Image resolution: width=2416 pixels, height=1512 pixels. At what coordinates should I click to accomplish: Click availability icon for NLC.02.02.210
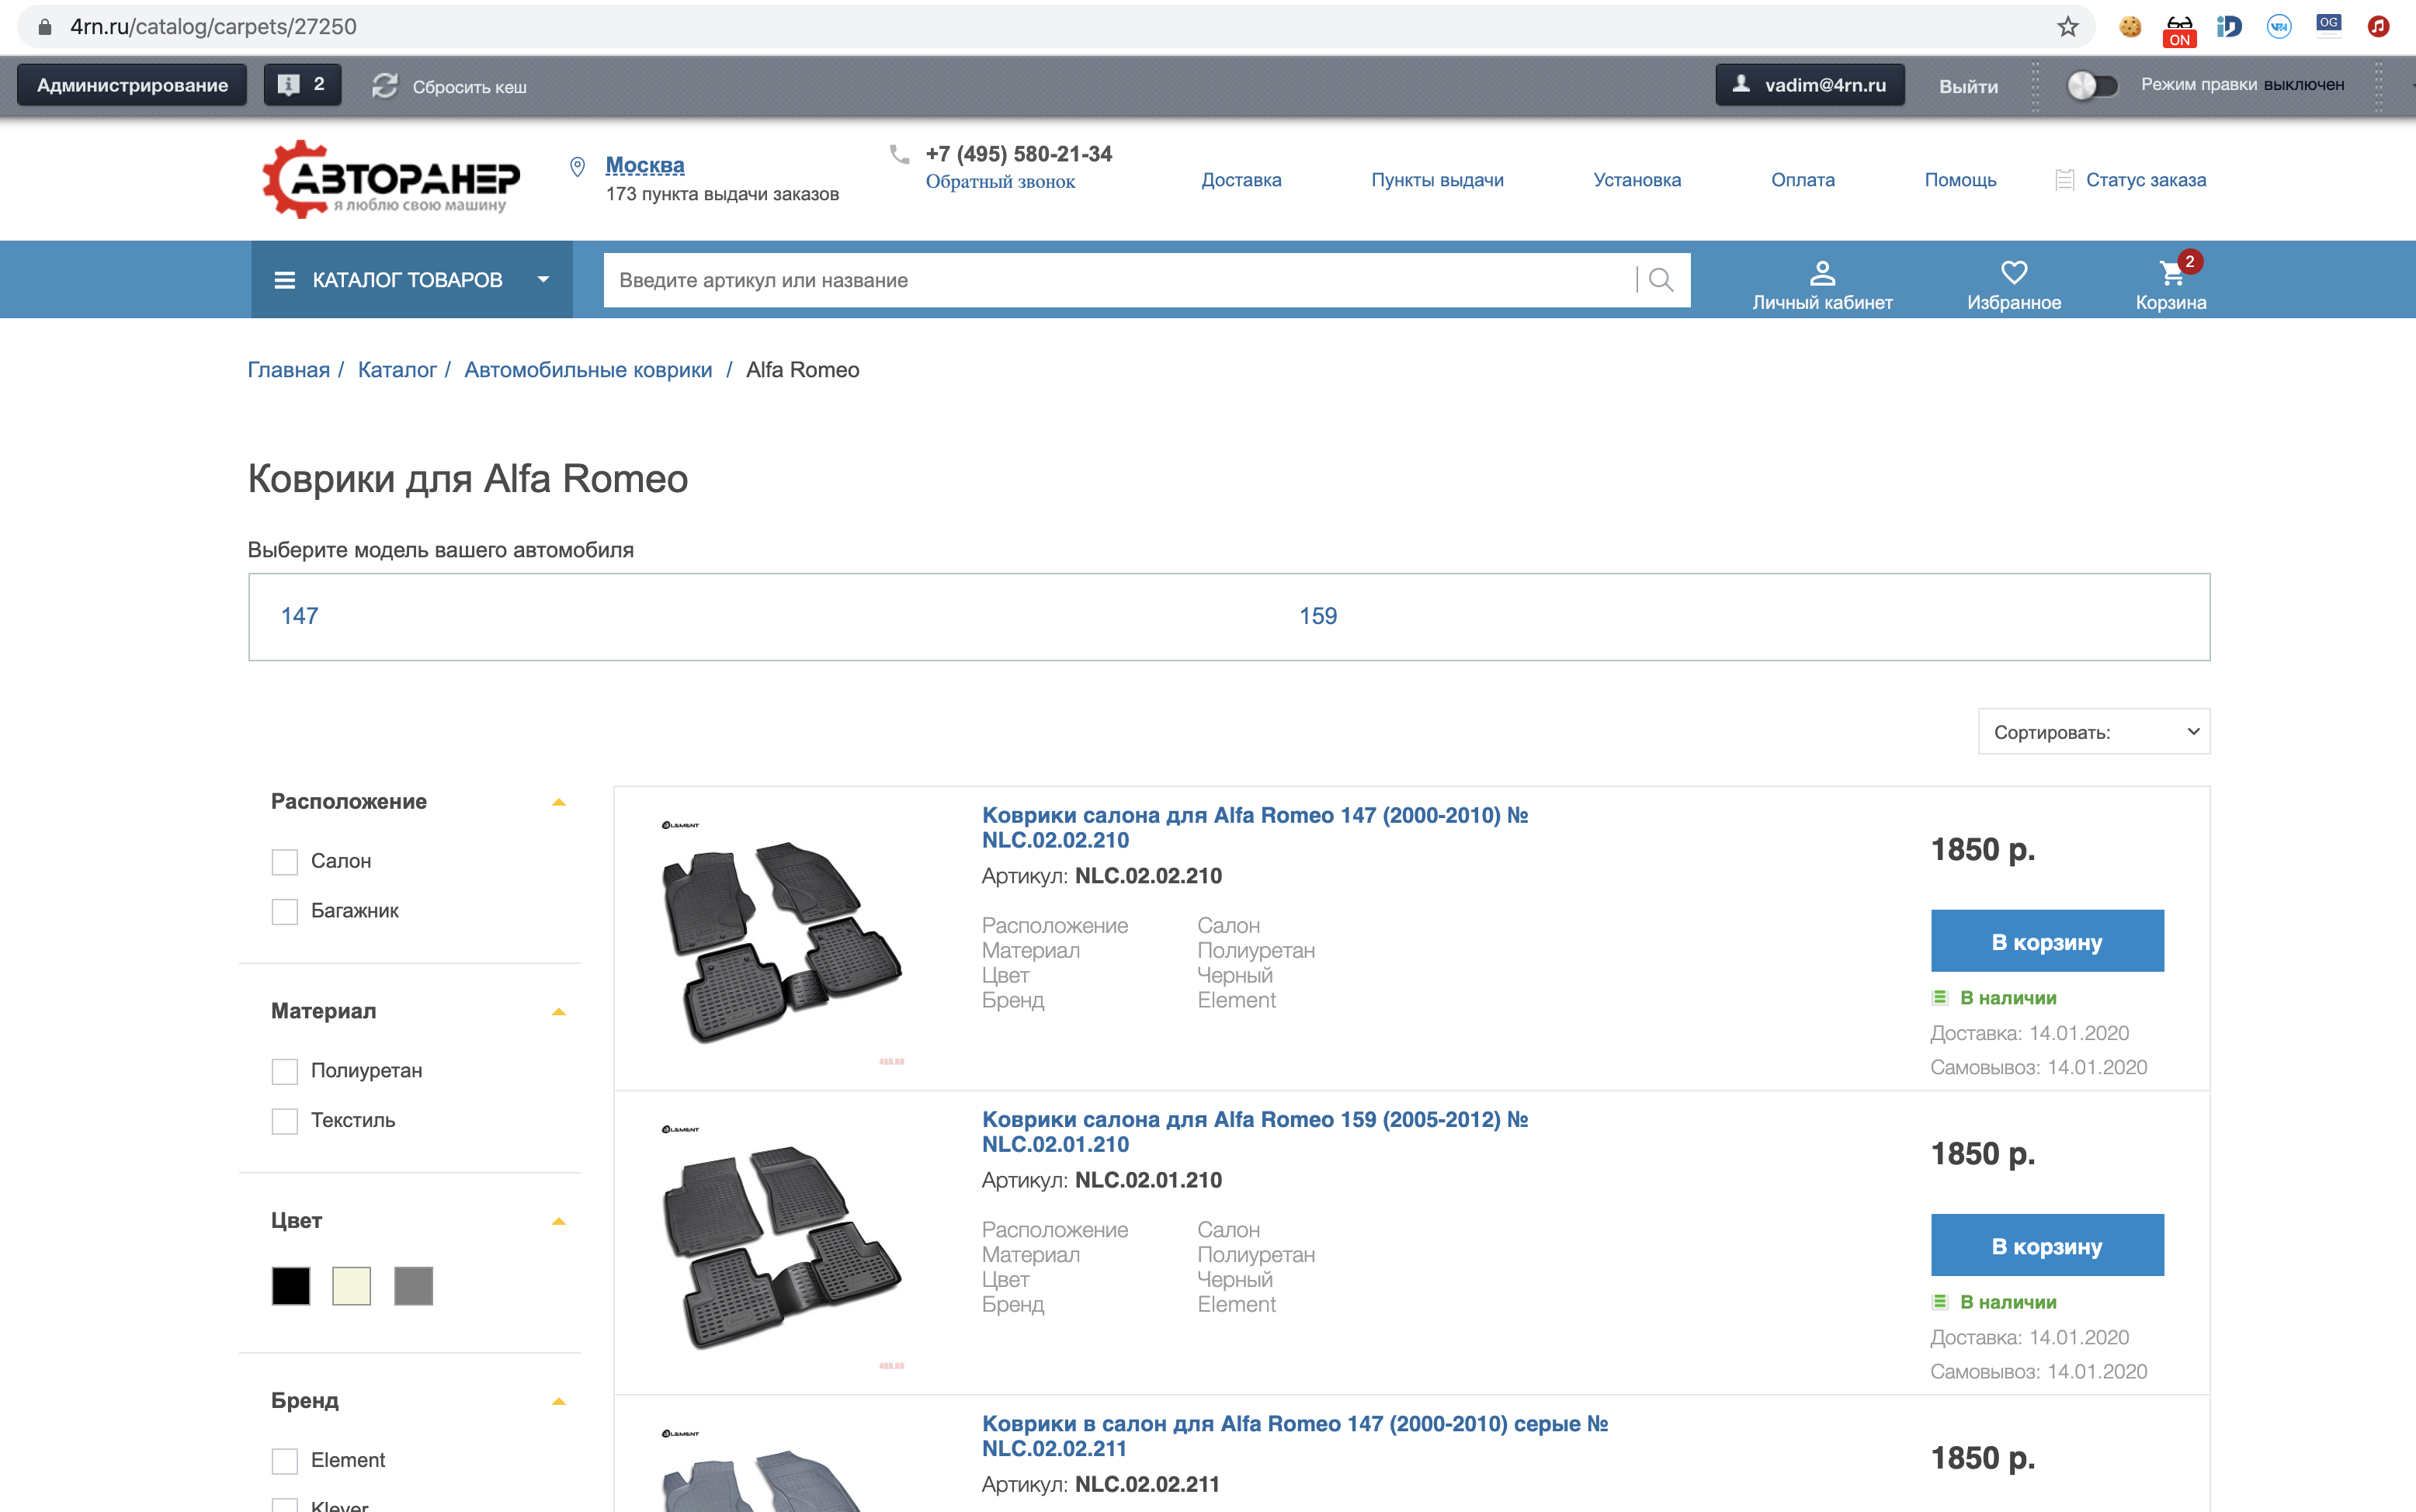click(x=1940, y=997)
